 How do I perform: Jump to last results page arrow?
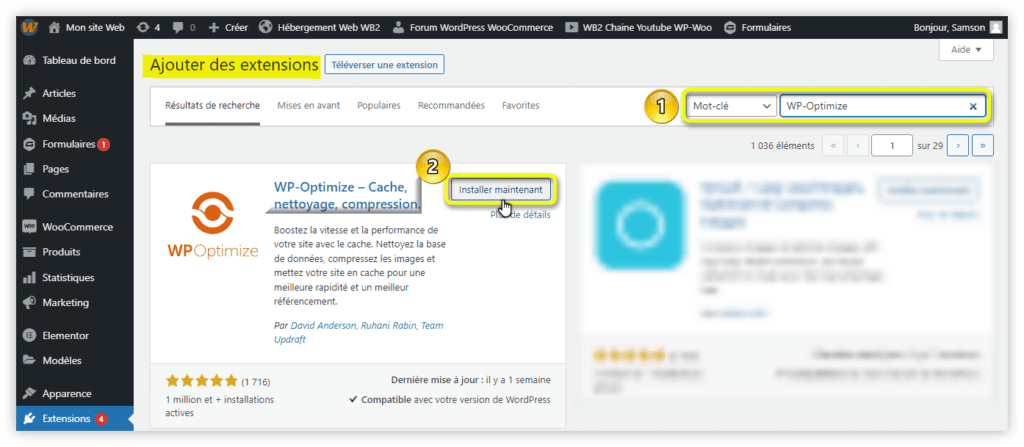coord(983,146)
